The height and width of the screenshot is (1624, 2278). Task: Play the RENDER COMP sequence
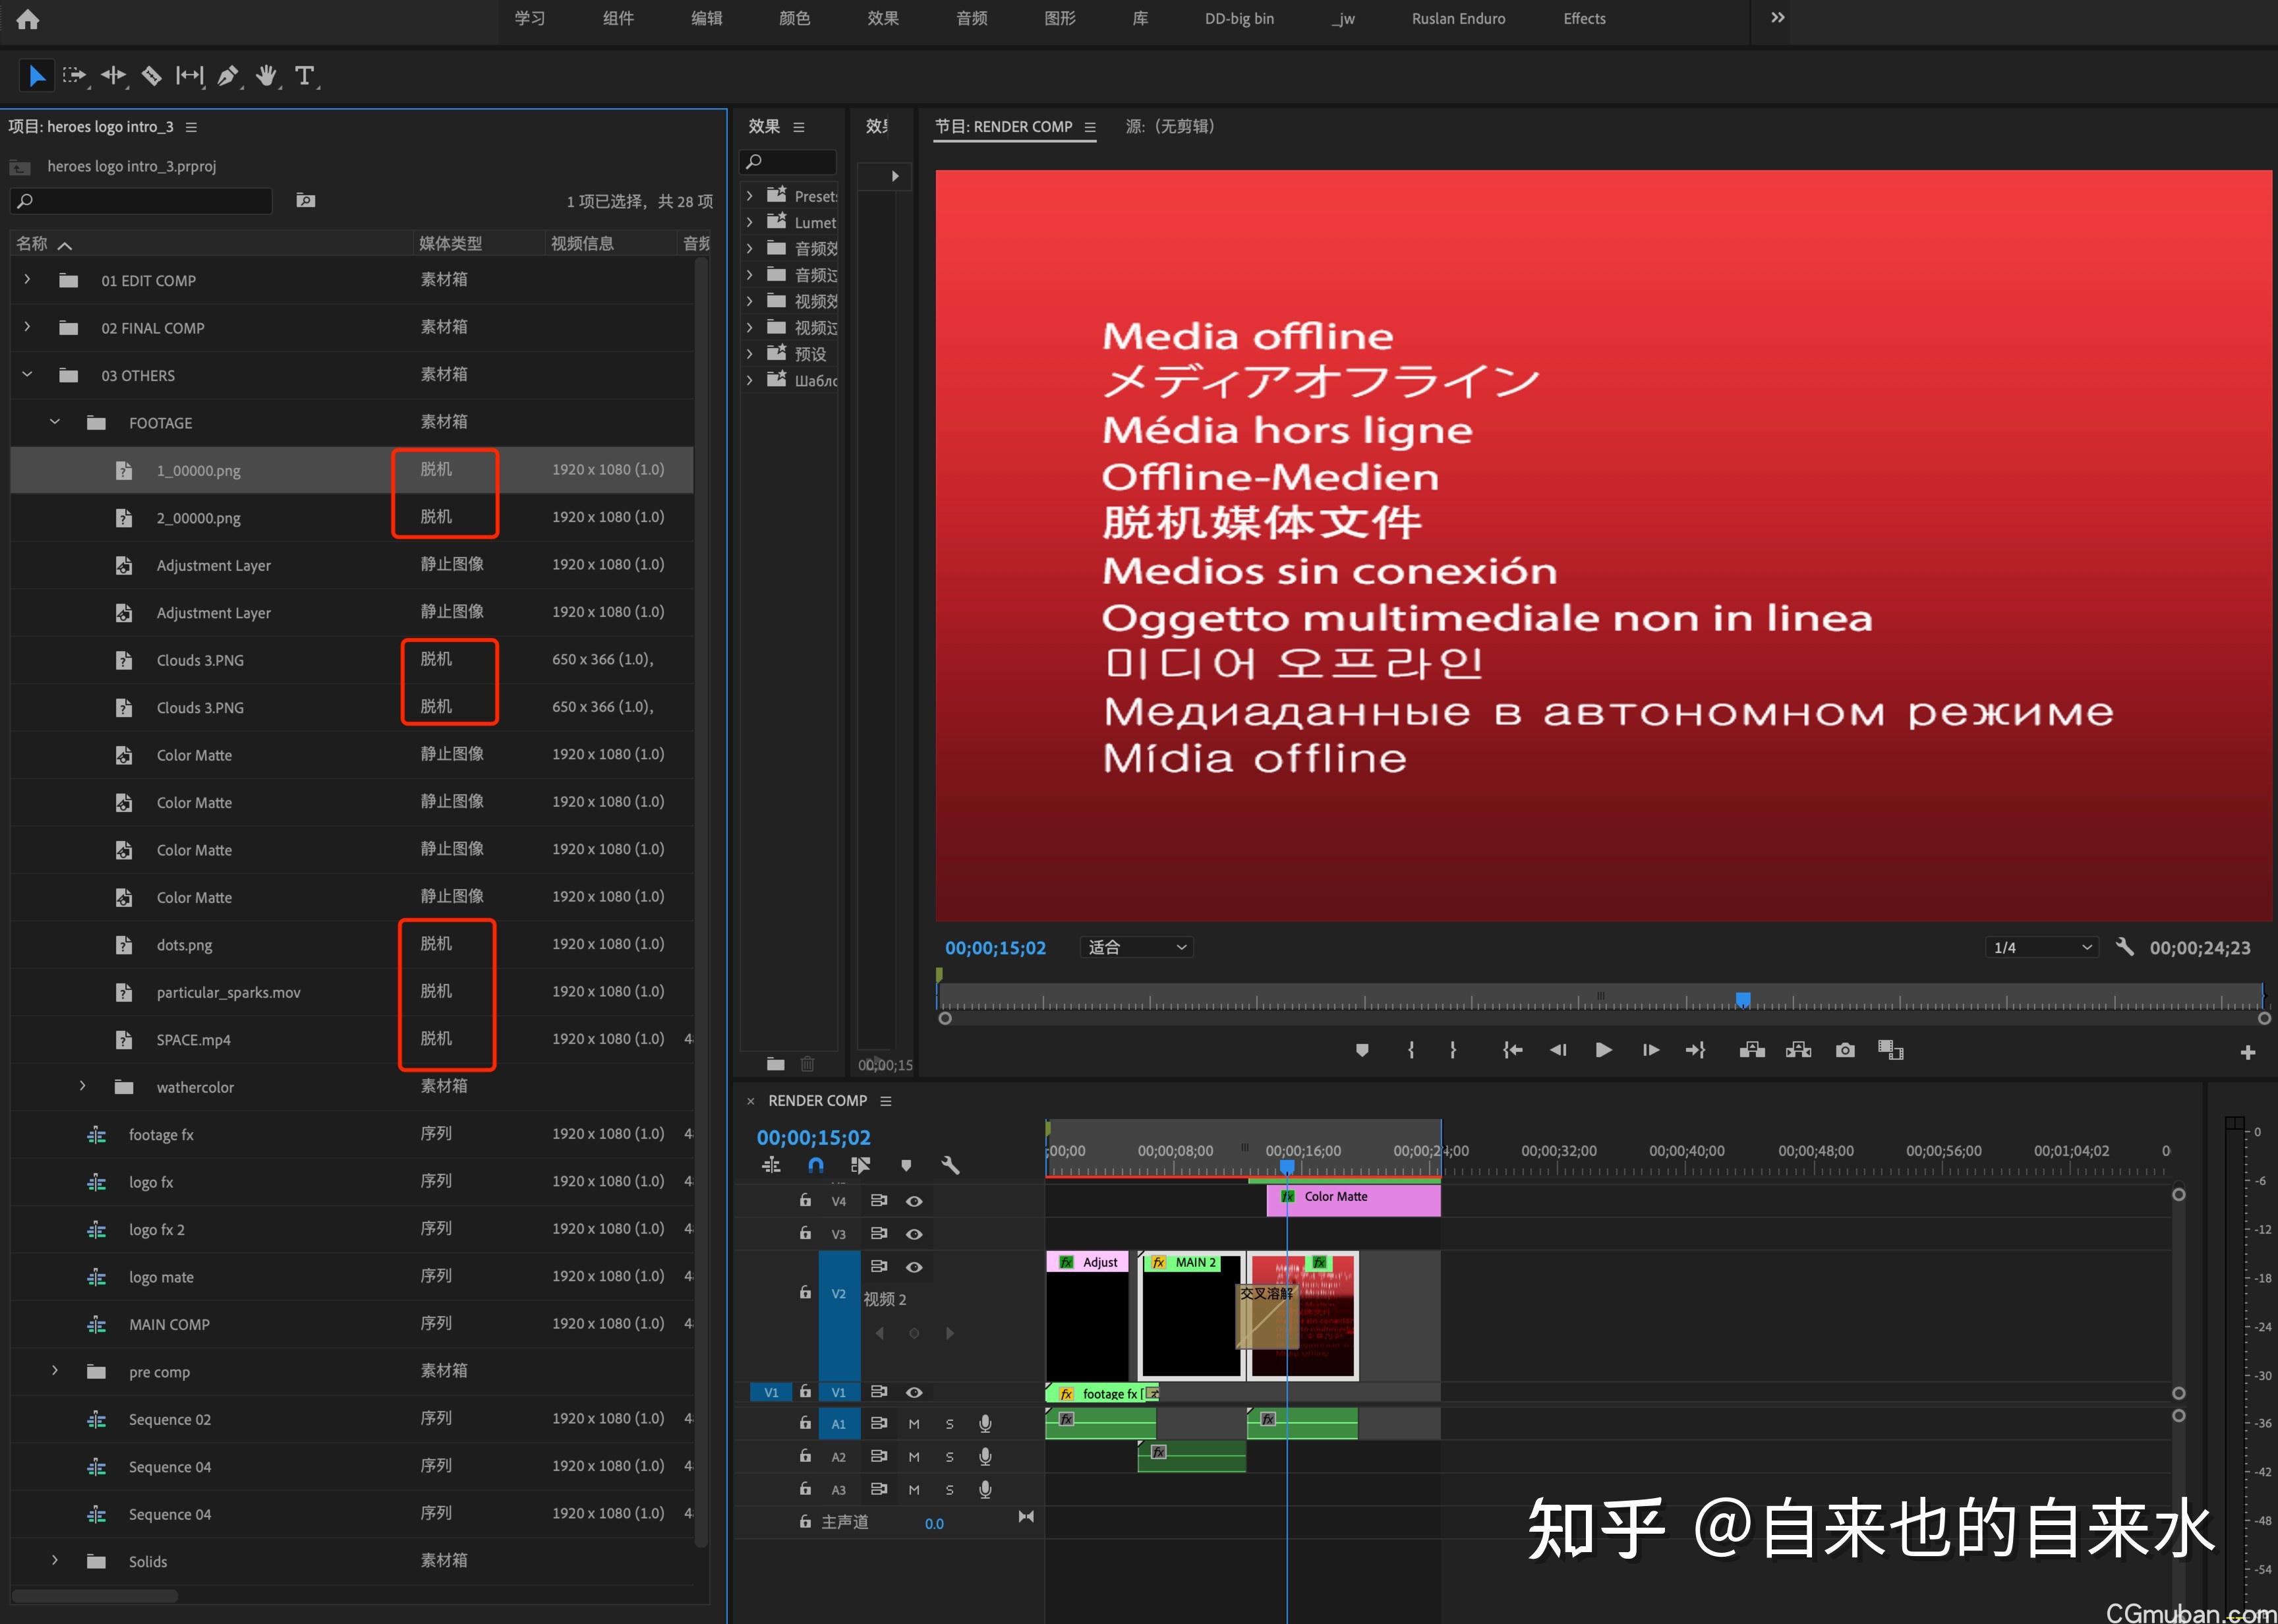[x=1603, y=1050]
